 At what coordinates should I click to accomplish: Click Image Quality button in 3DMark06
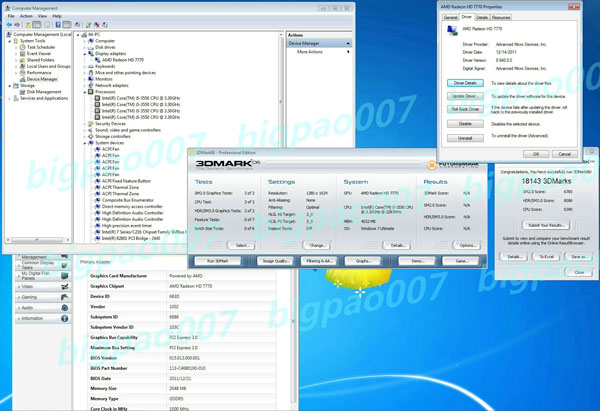tap(276, 261)
